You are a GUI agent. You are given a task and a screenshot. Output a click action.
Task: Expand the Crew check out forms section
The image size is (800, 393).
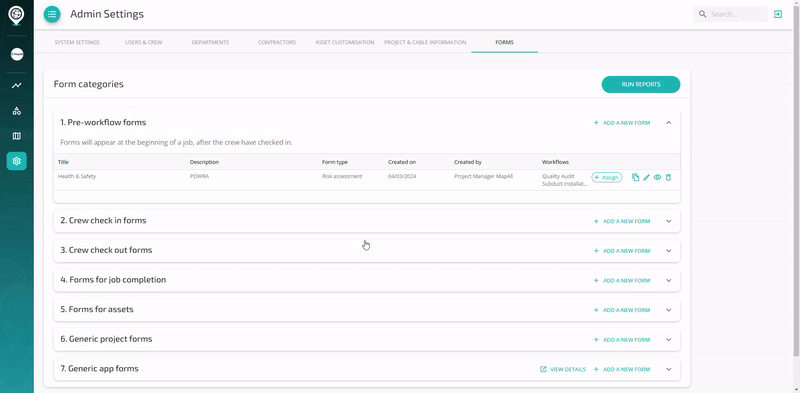[668, 251]
